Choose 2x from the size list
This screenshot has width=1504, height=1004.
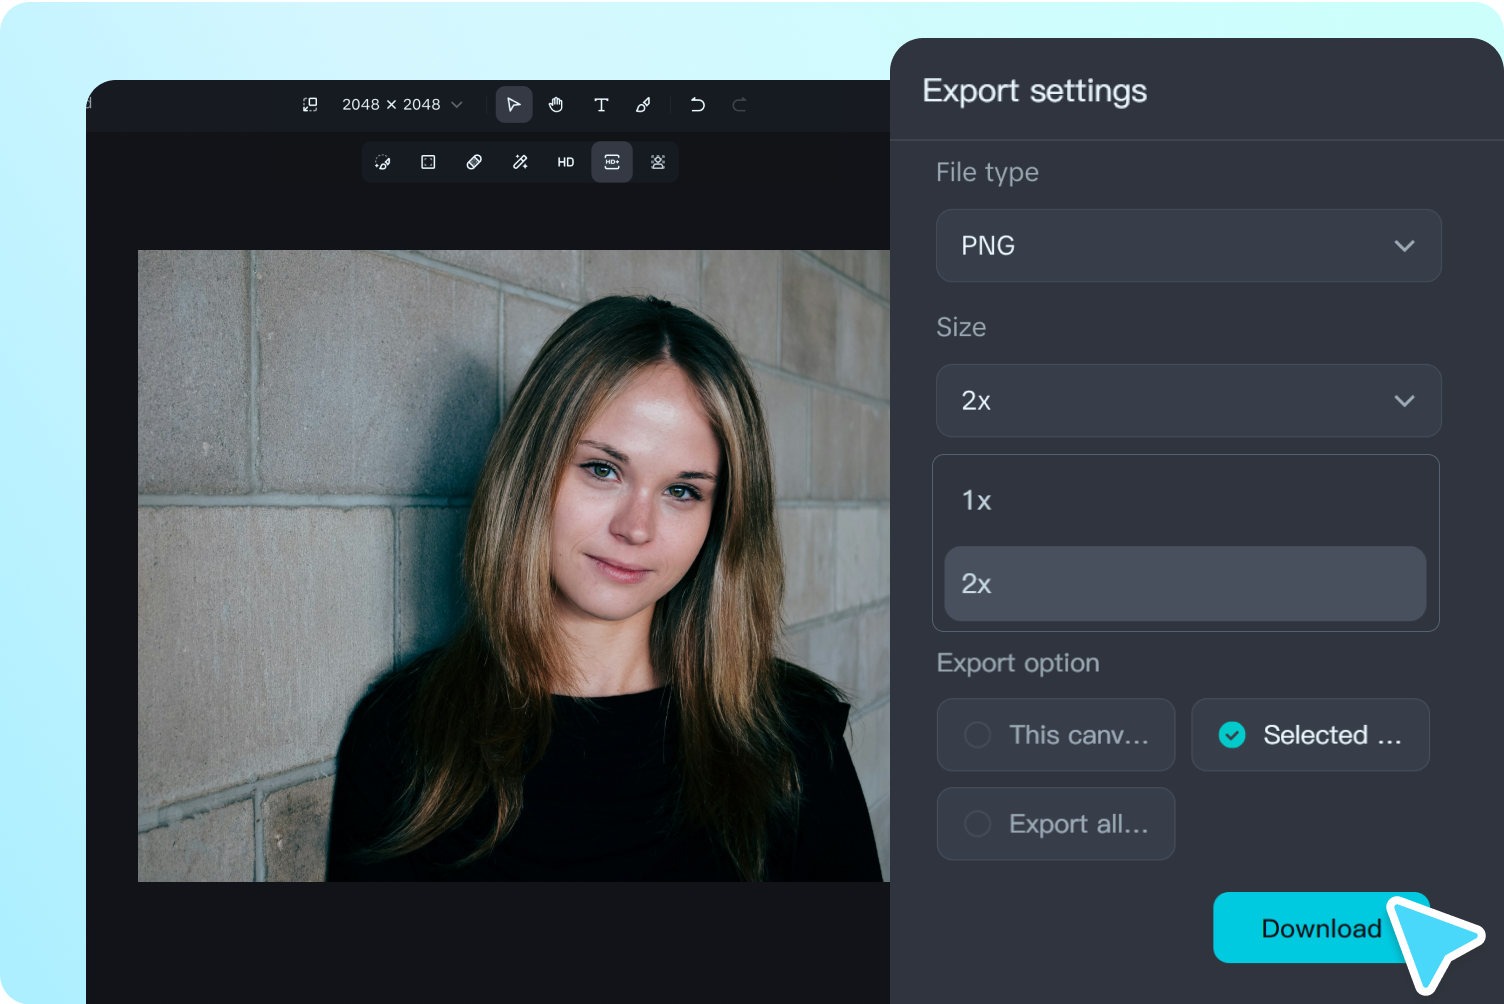(x=1185, y=584)
